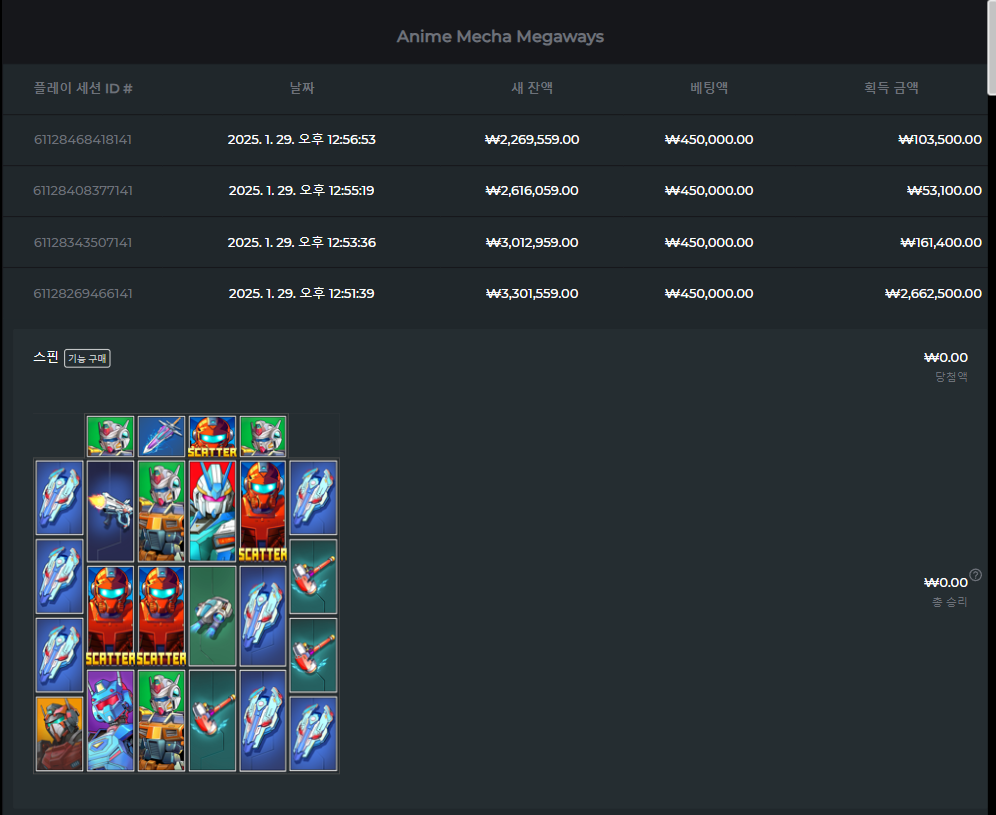This screenshot has width=996, height=815.
Task: Click the blaster gun symbol on the second reel
Action: 111,511
